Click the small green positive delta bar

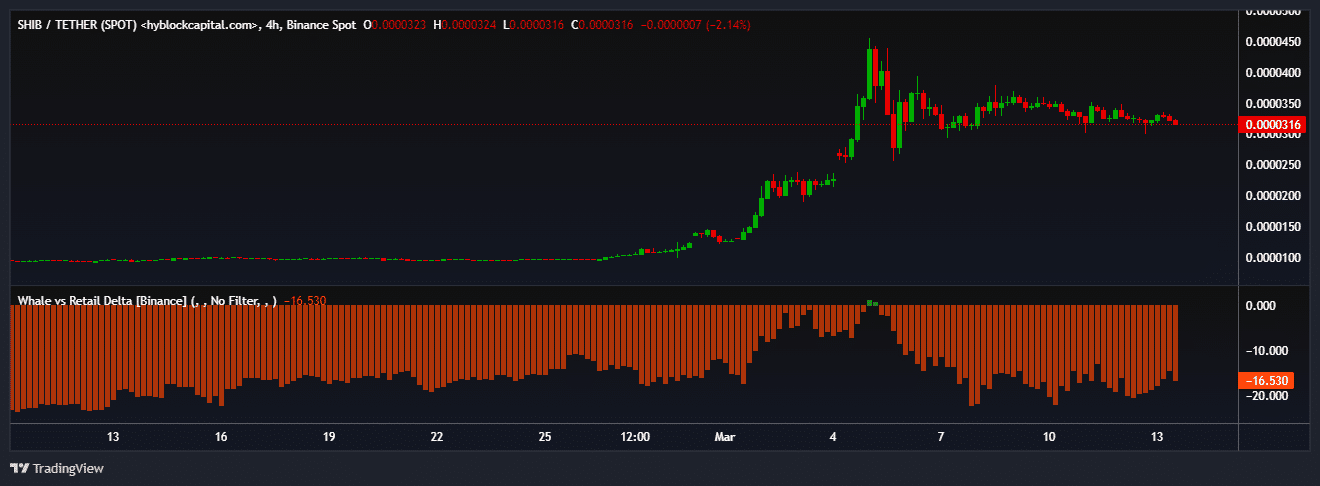click(x=871, y=302)
